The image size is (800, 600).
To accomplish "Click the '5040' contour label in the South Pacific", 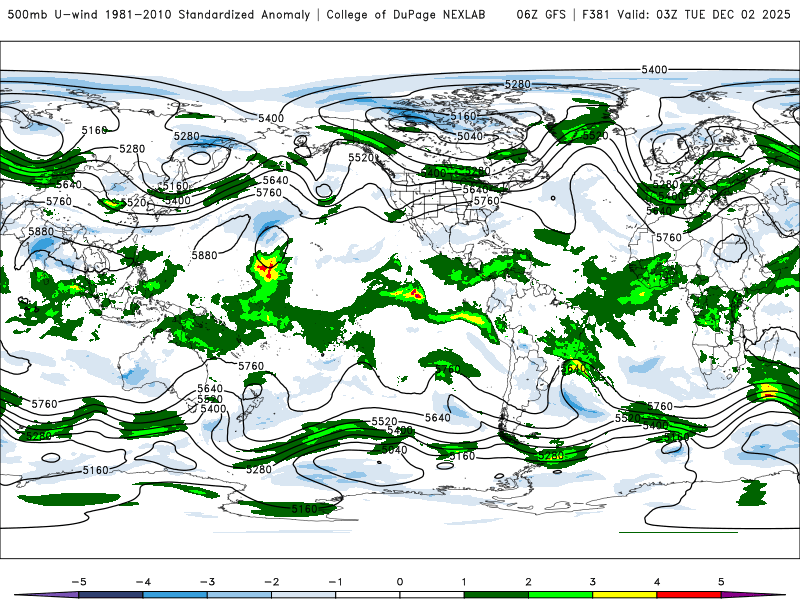I will pos(394,449).
